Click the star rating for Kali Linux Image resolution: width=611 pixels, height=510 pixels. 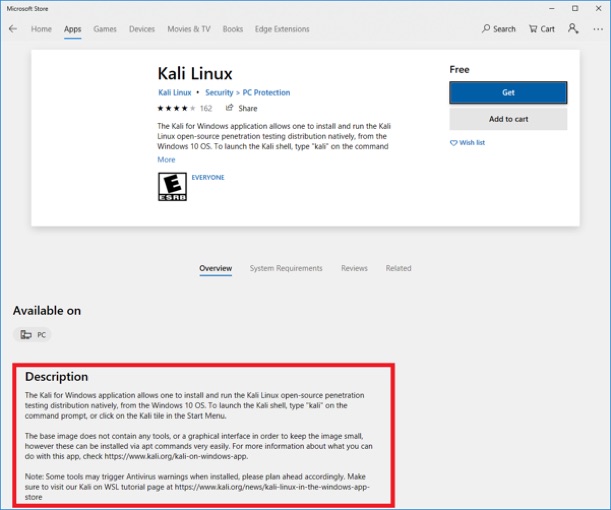pyautogui.click(x=175, y=108)
